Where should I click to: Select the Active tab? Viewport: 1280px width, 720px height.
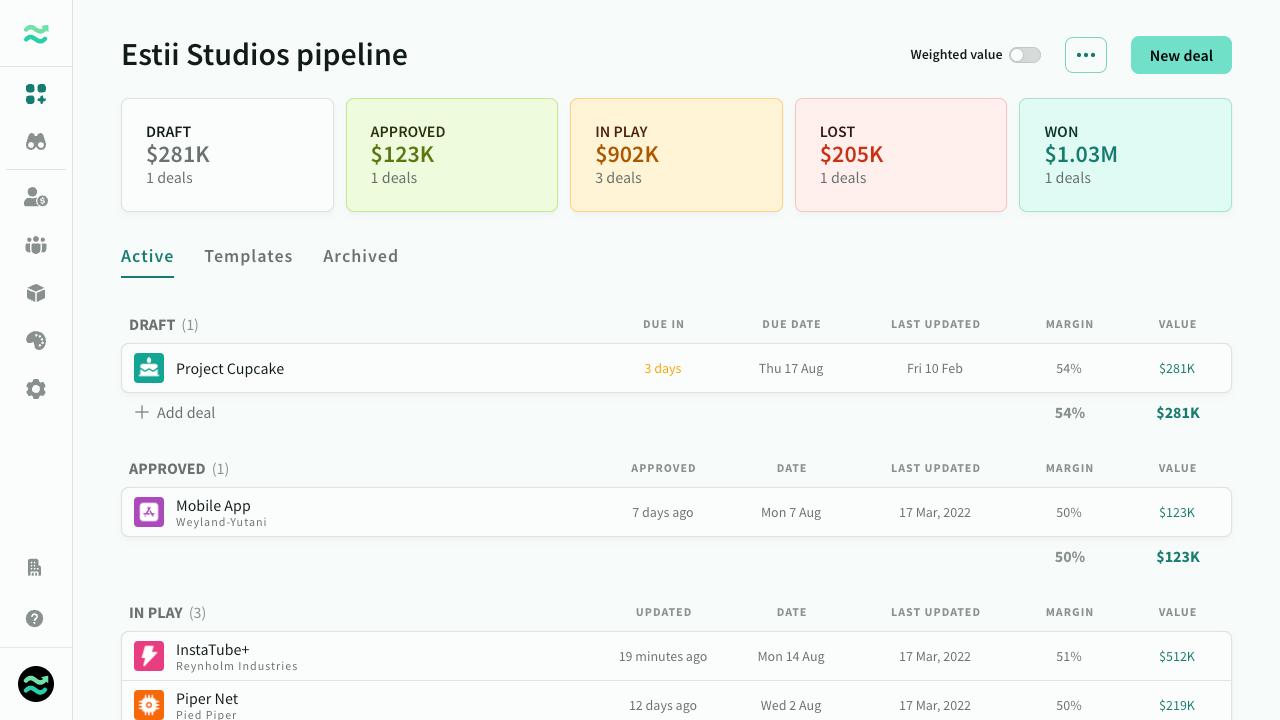[x=147, y=256]
